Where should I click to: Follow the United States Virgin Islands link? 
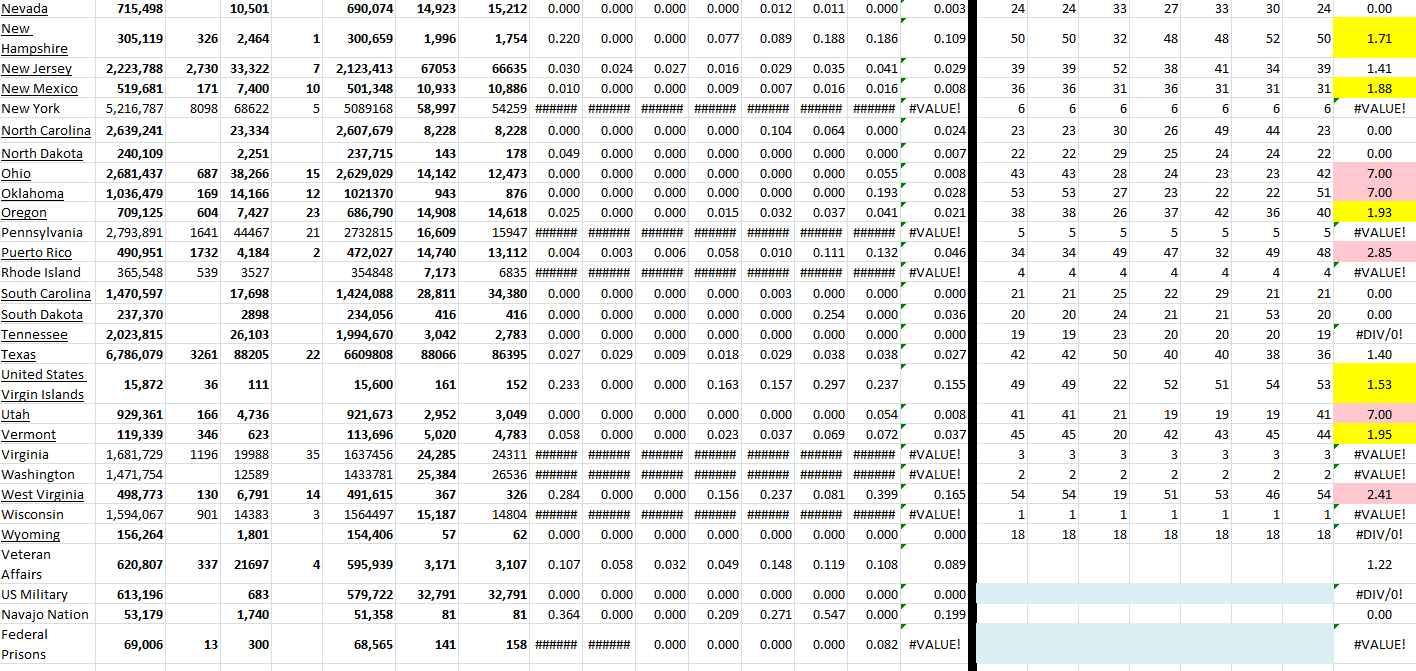[41, 384]
